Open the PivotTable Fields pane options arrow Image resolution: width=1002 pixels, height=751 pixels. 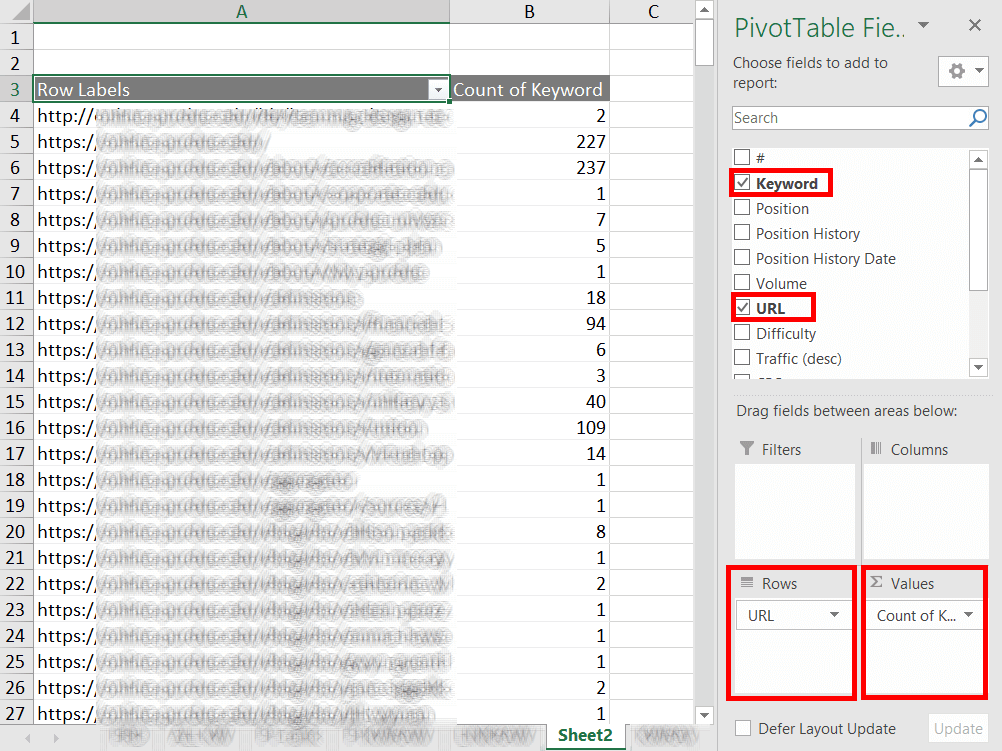point(923,26)
